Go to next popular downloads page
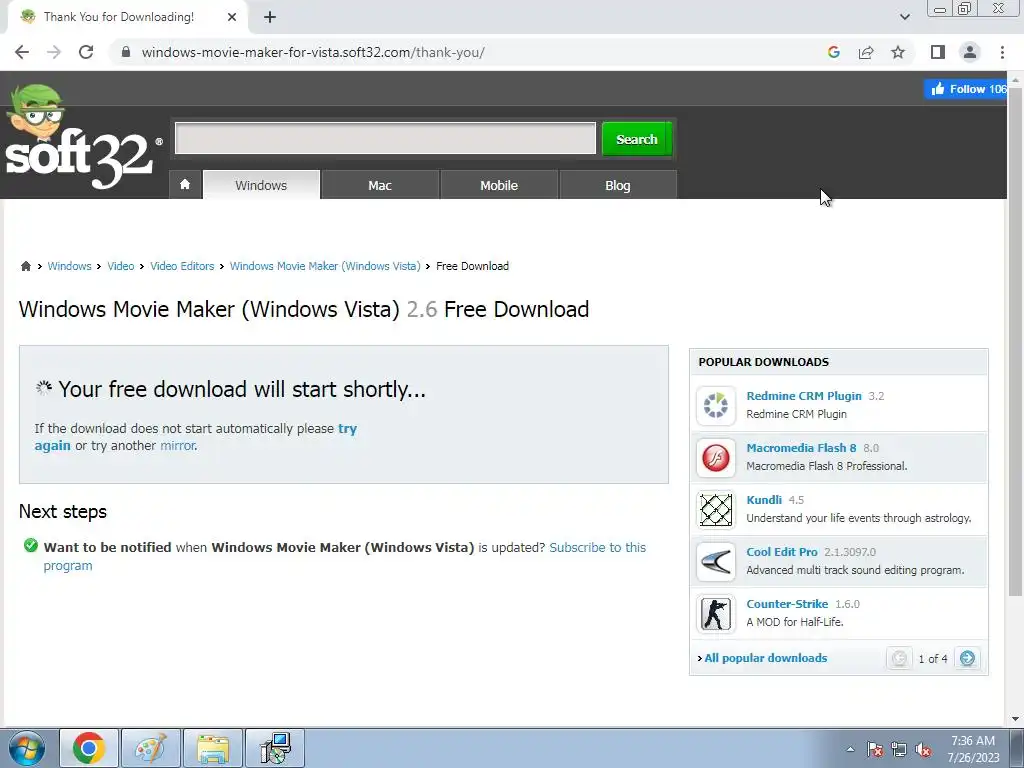The height and width of the screenshot is (768, 1024). pos(967,658)
